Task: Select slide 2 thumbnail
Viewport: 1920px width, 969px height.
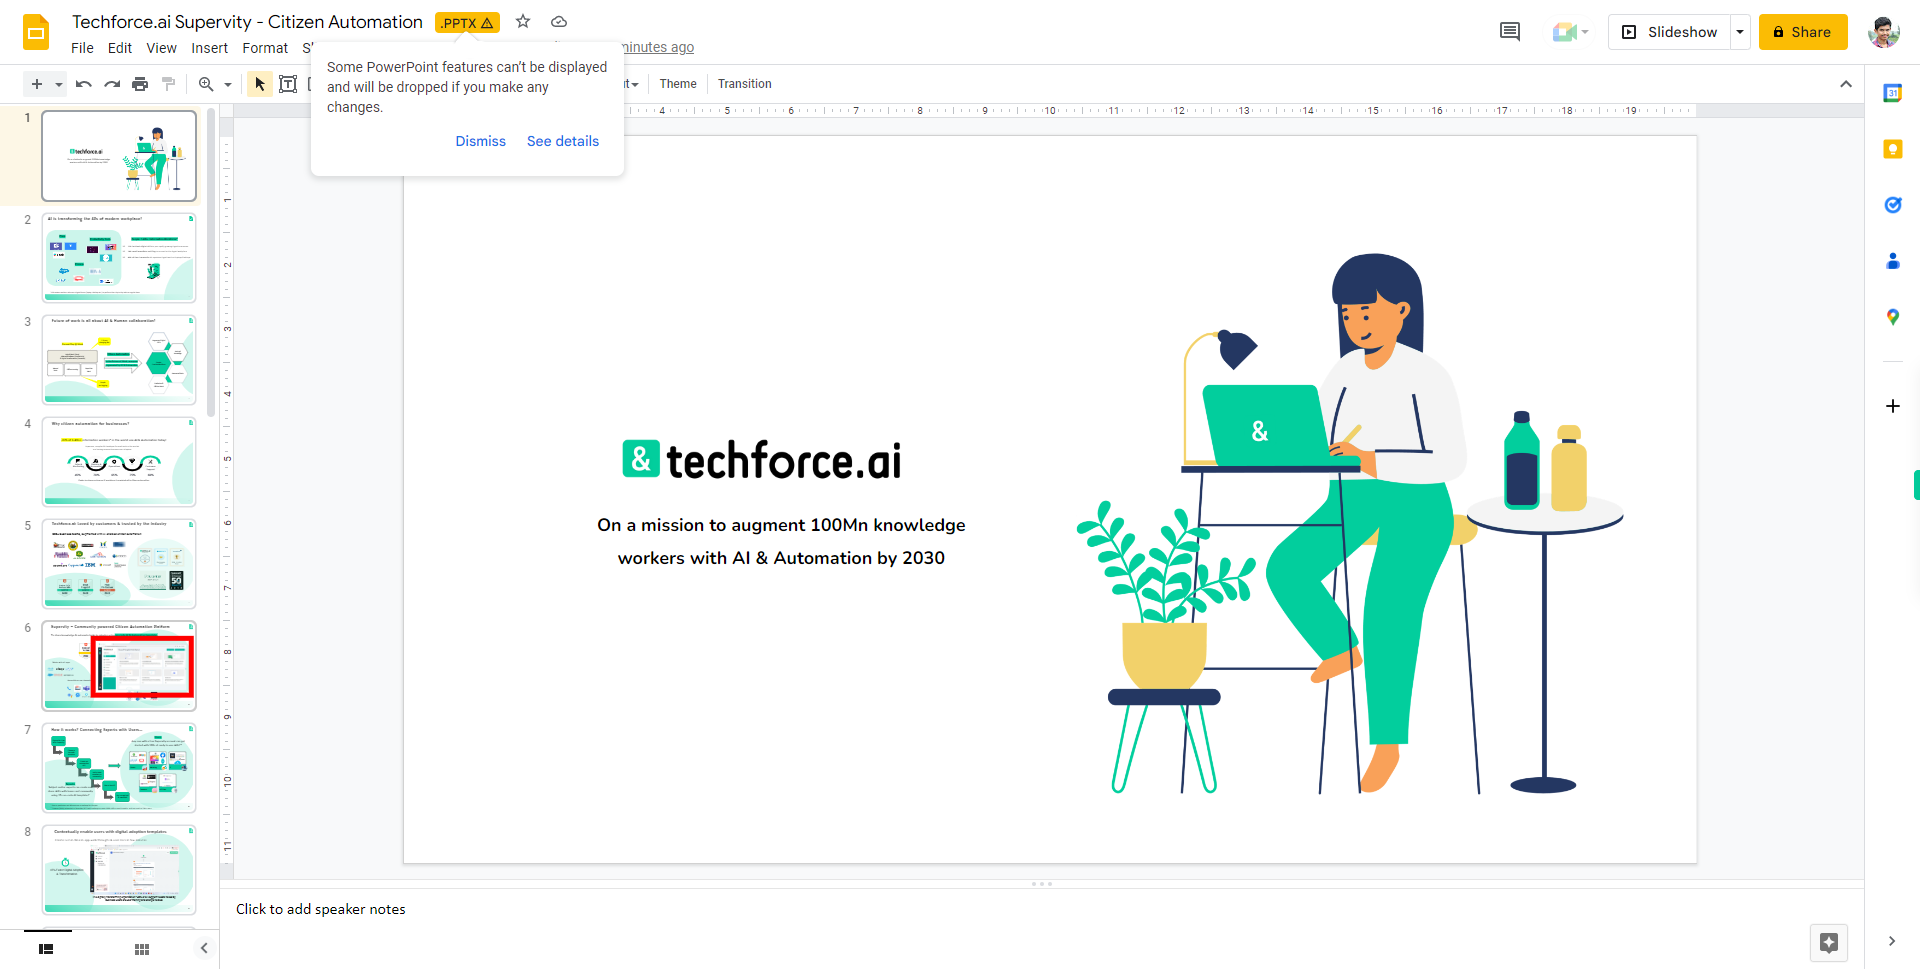Action: (119, 258)
